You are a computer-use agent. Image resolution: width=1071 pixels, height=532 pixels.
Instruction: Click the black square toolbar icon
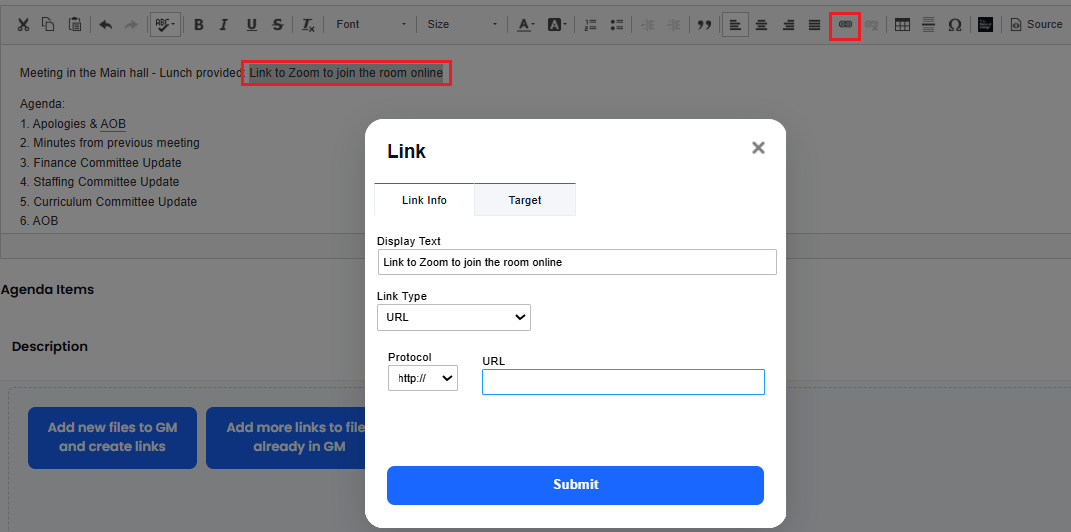tap(985, 25)
